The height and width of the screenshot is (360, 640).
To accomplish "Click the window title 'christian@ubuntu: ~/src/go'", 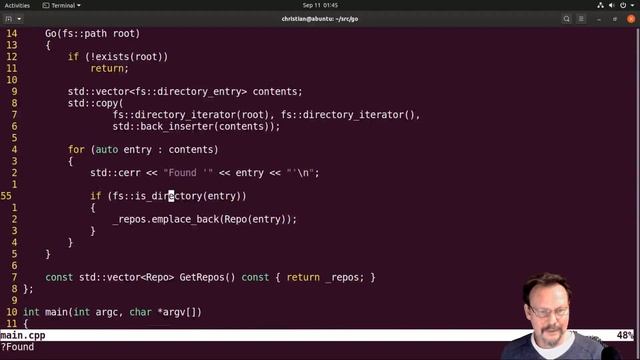I will [x=320, y=19].
